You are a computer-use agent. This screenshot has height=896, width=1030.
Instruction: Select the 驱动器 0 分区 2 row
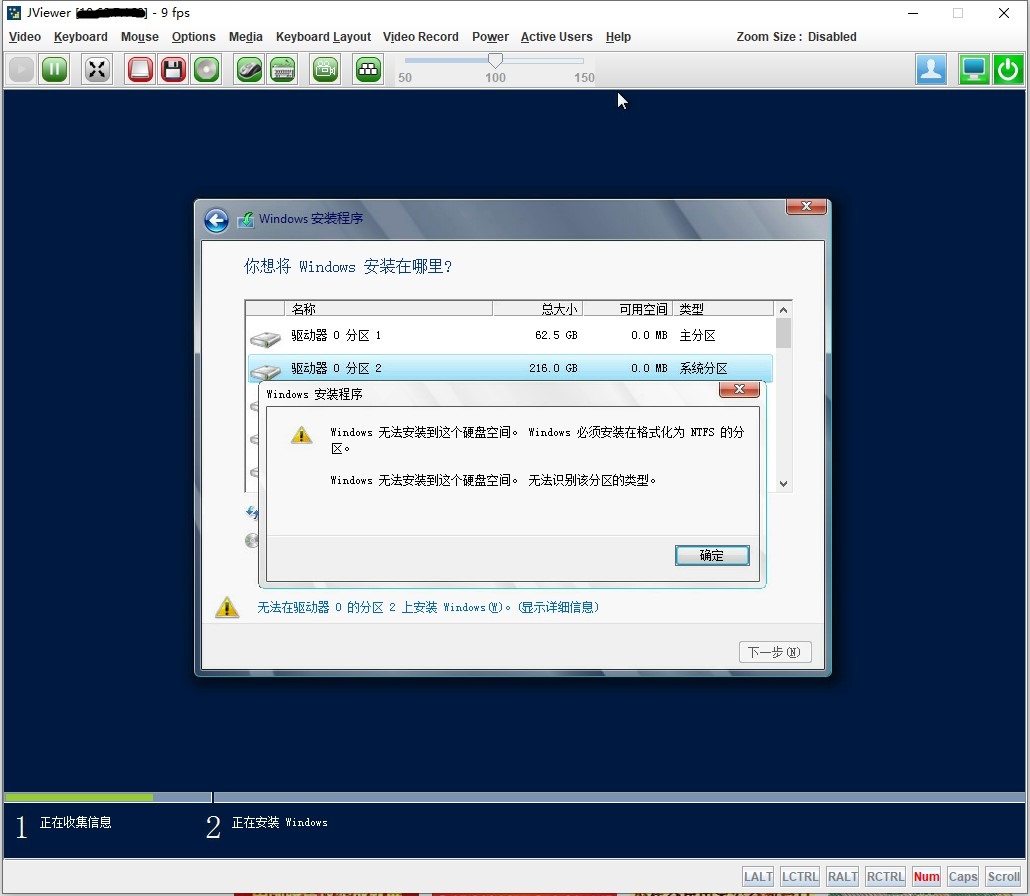click(x=510, y=368)
